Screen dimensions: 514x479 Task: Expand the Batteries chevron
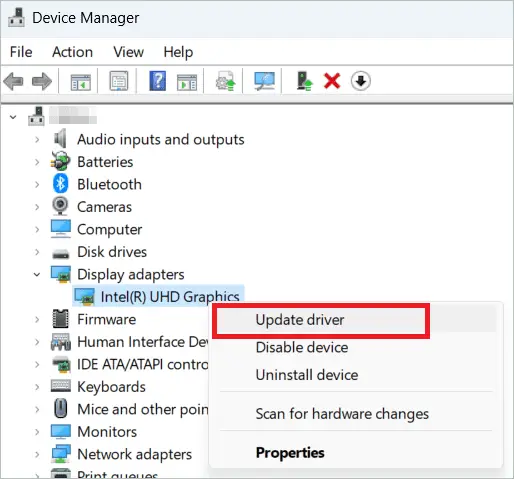(x=37, y=162)
